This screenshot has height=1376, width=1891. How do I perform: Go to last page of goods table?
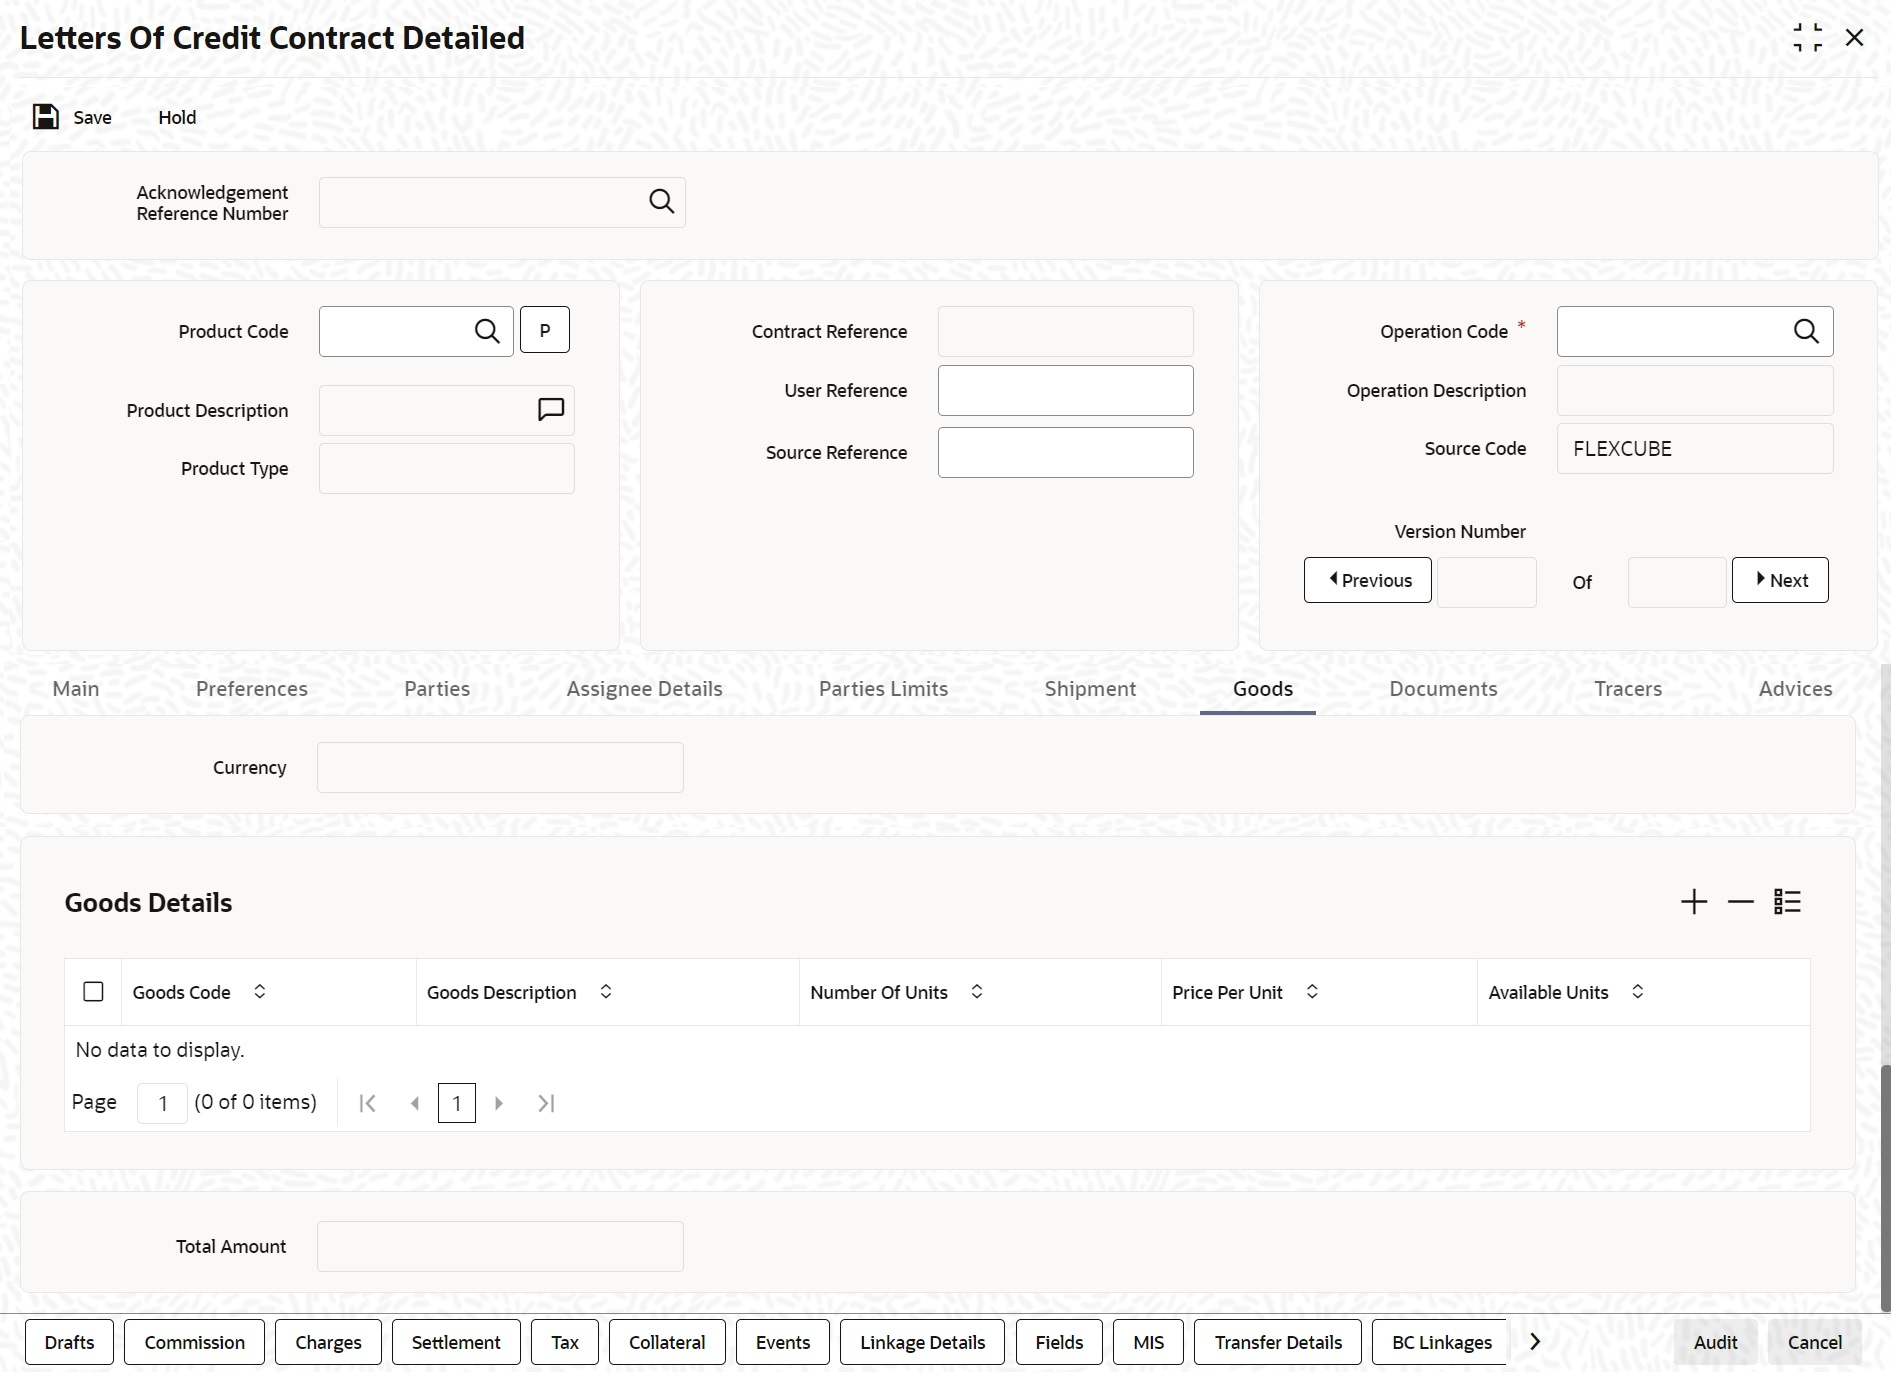[546, 1103]
